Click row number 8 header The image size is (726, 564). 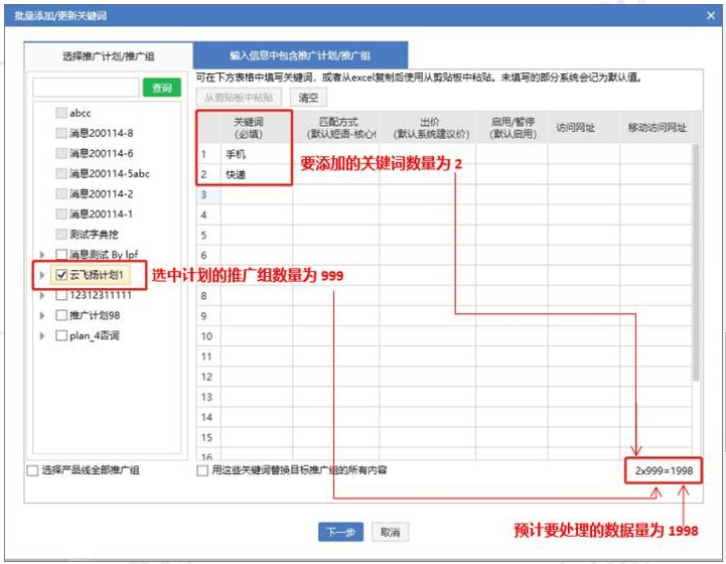pyautogui.click(x=208, y=295)
